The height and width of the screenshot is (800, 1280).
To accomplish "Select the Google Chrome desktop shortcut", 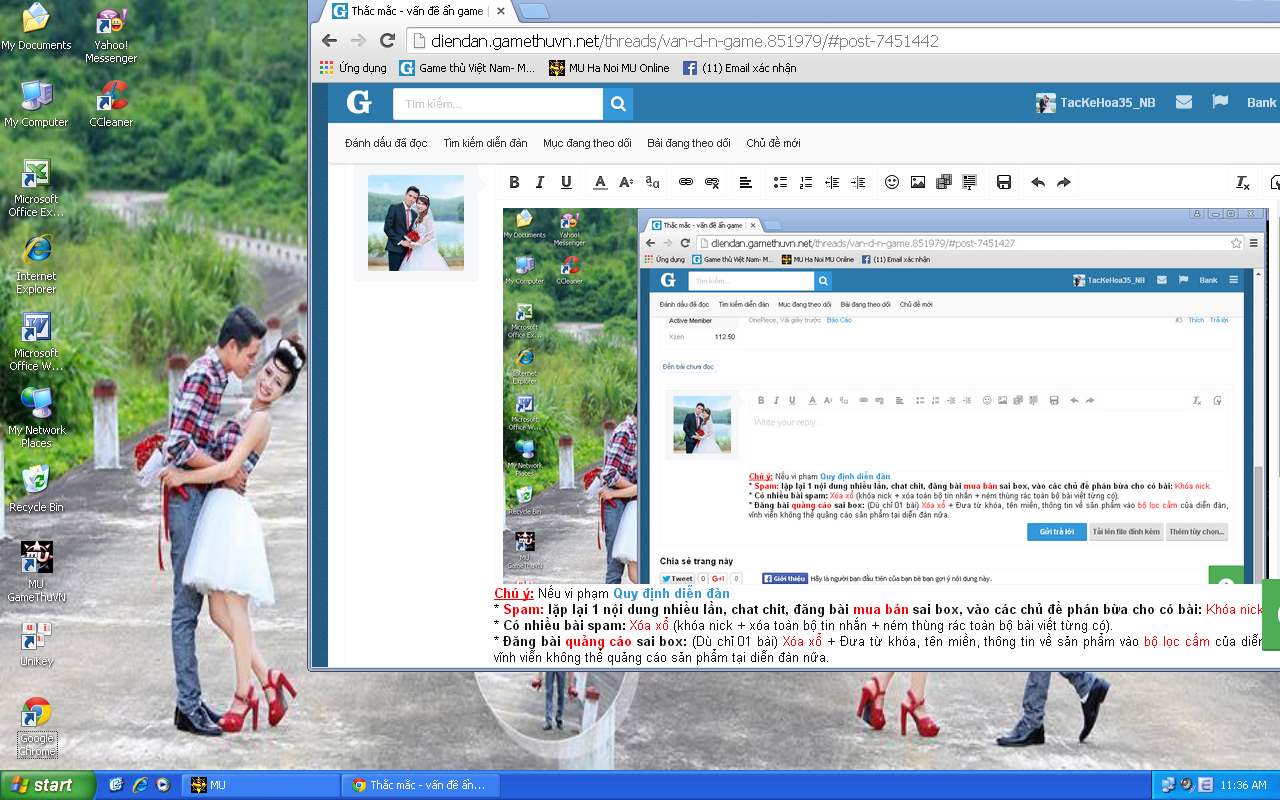I will [37, 727].
